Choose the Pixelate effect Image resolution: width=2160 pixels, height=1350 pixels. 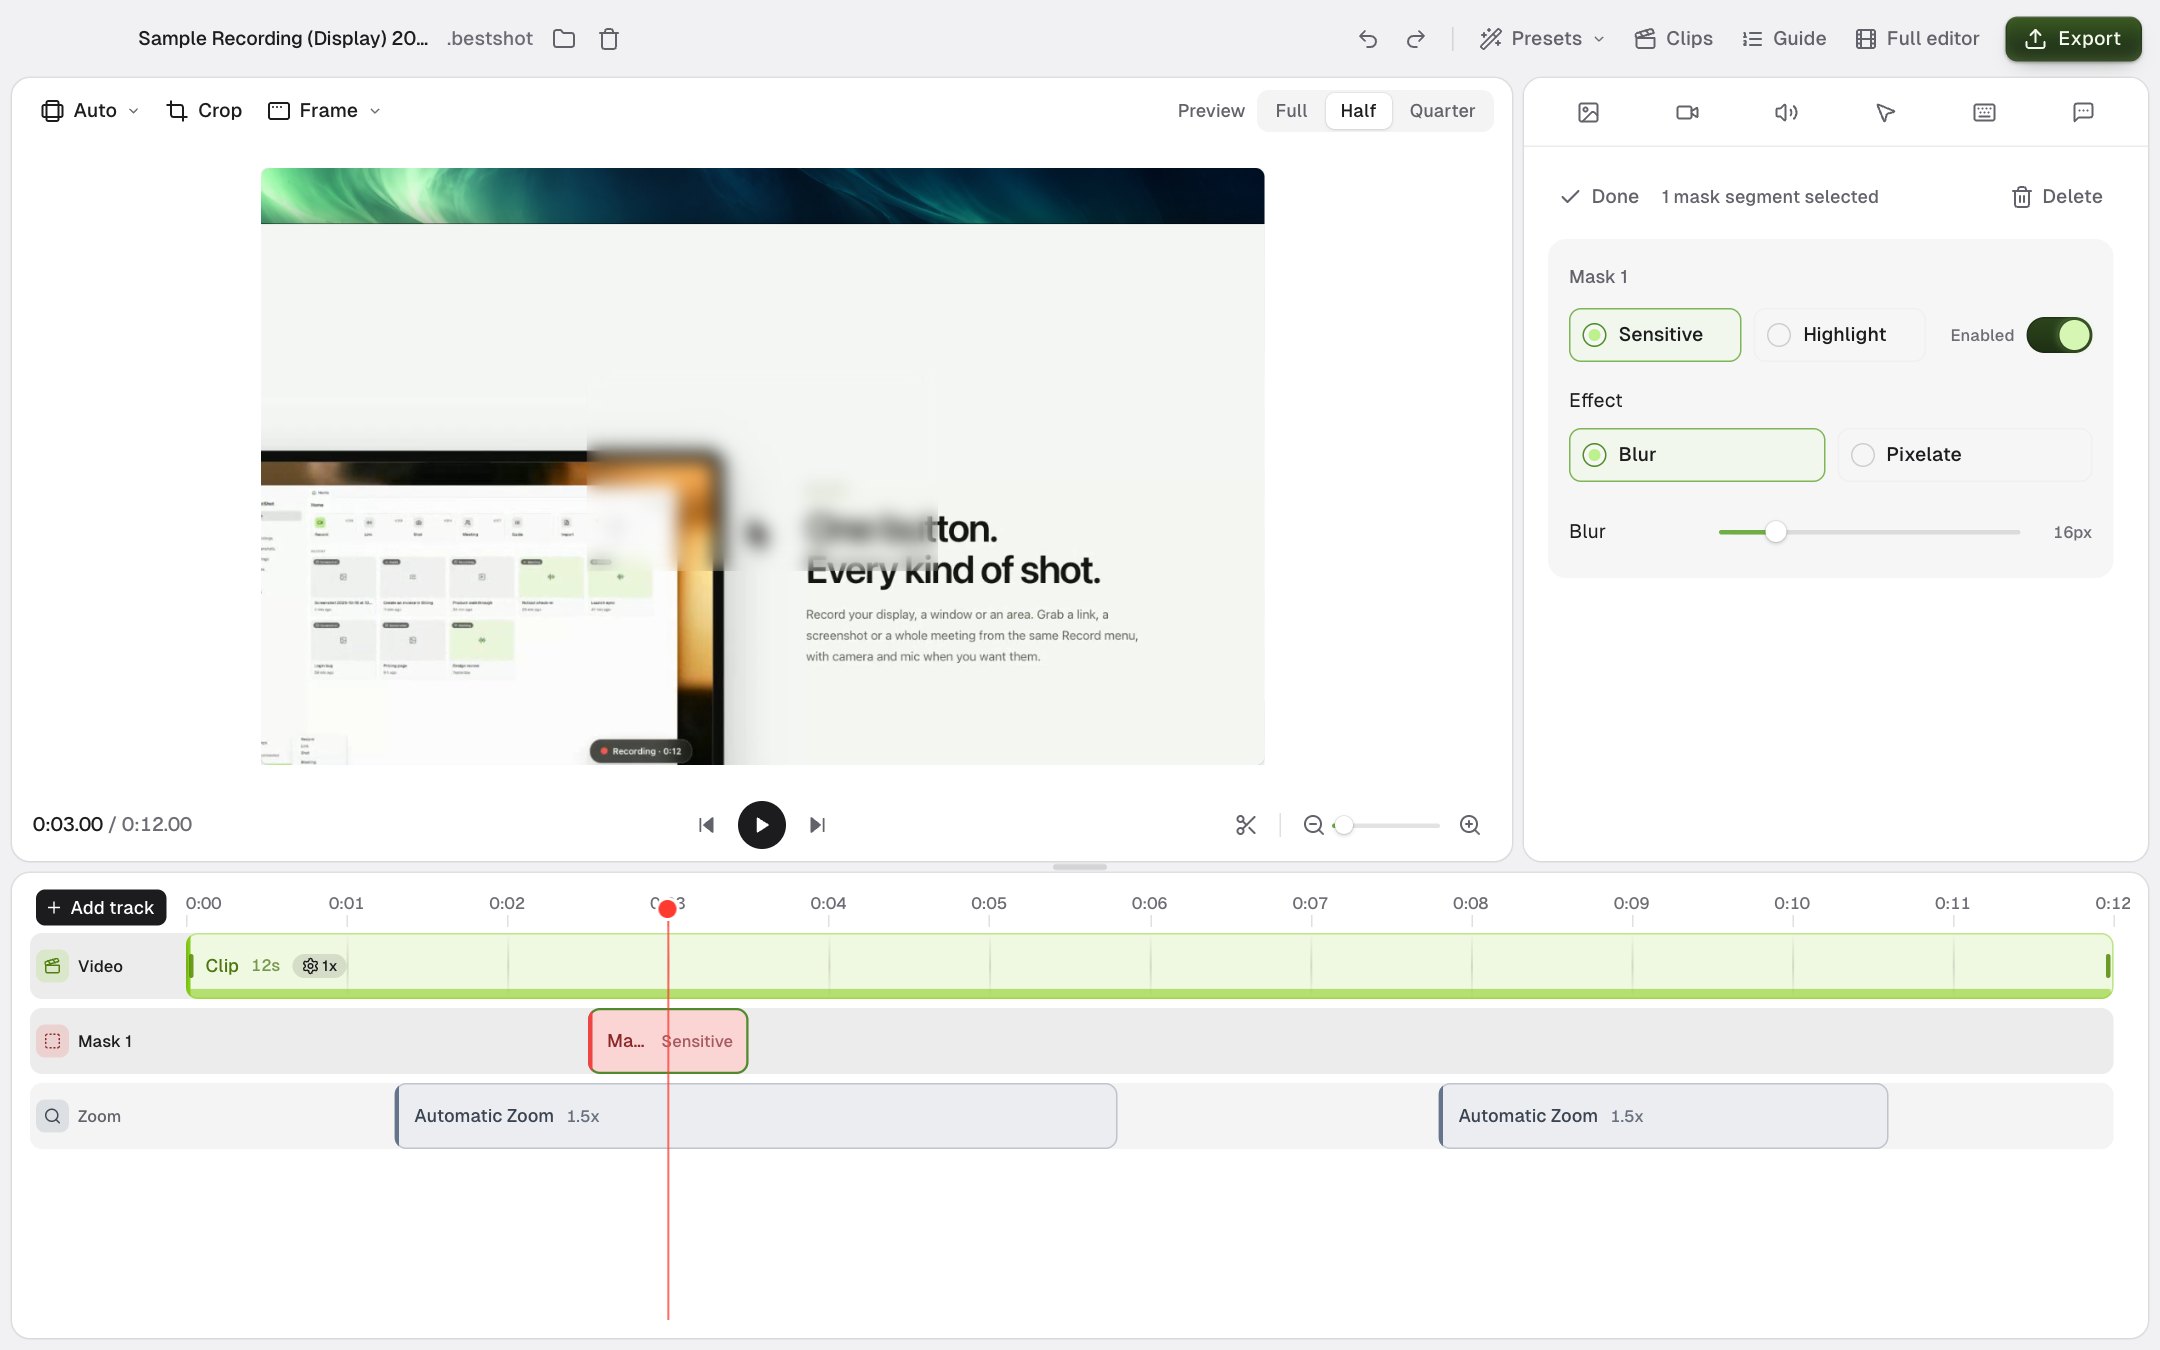[1964, 455]
